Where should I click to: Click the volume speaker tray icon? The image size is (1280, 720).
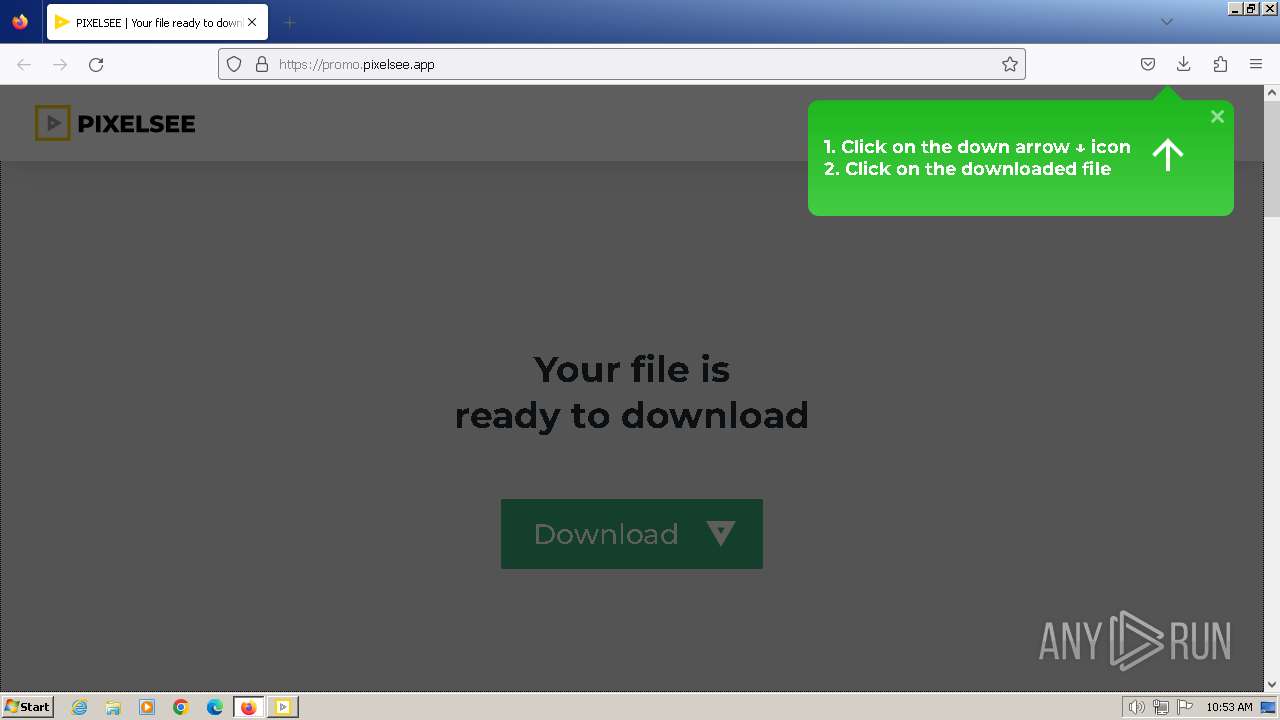pos(1136,707)
